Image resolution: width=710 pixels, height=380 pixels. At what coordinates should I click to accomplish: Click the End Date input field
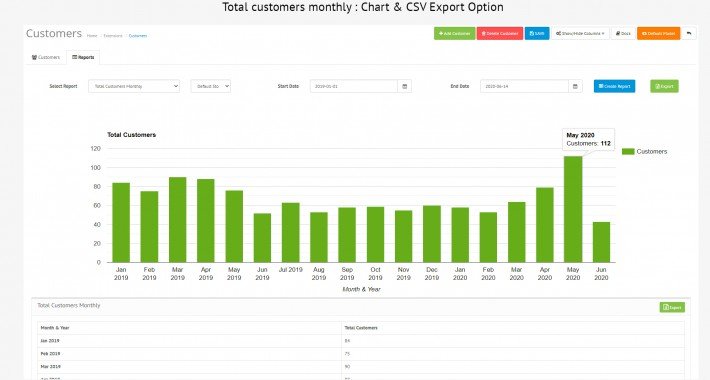click(x=524, y=86)
